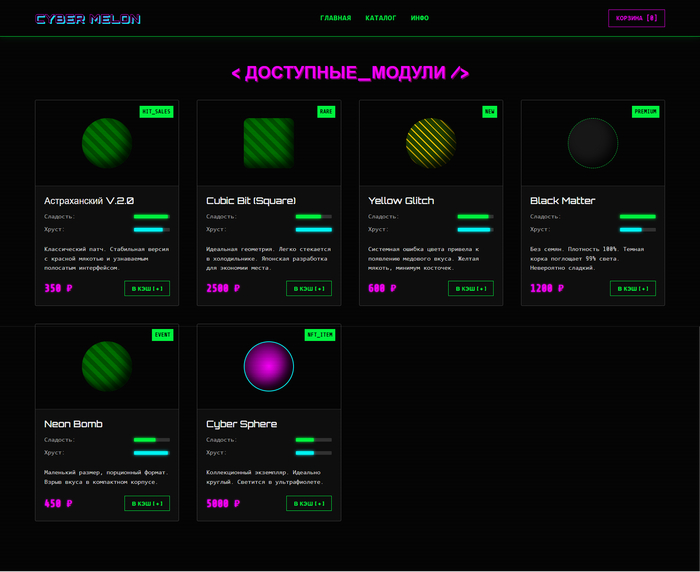The image size is (700, 572).
Task: Click the Cubic Bit (Square) product title
Action: (x=251, y=201)
